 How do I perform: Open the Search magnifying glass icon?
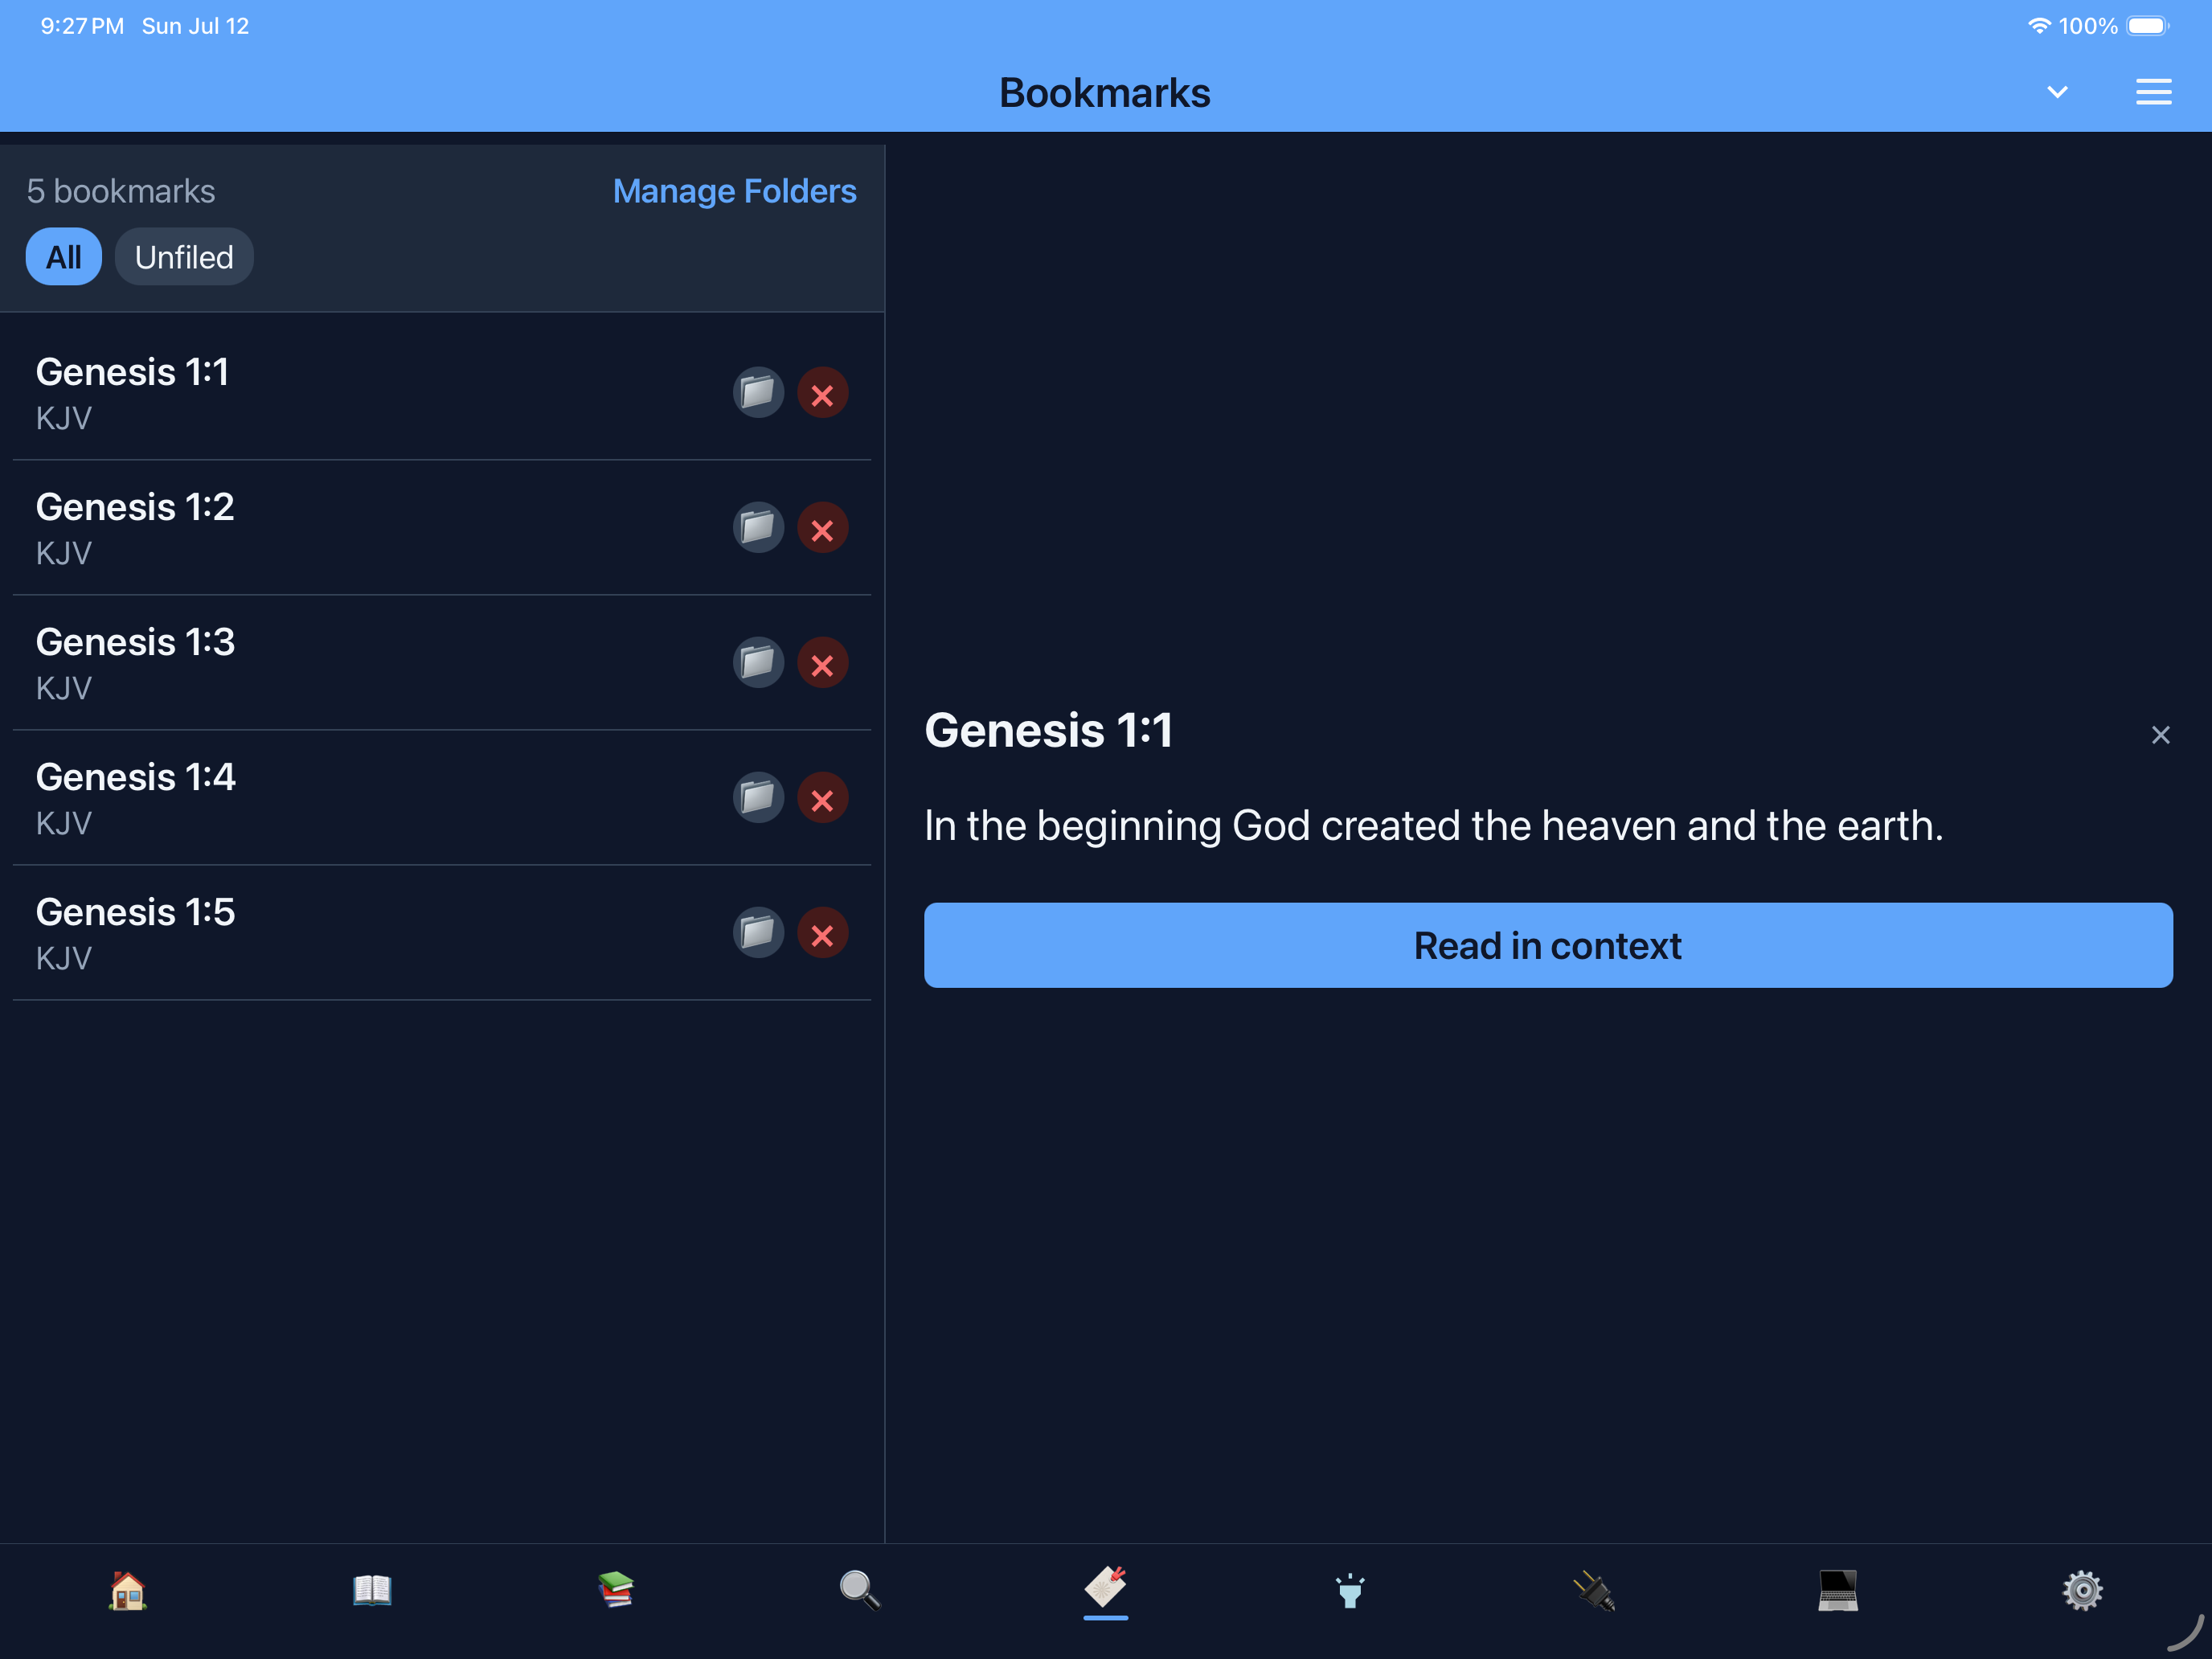[x=860, y=1590]
